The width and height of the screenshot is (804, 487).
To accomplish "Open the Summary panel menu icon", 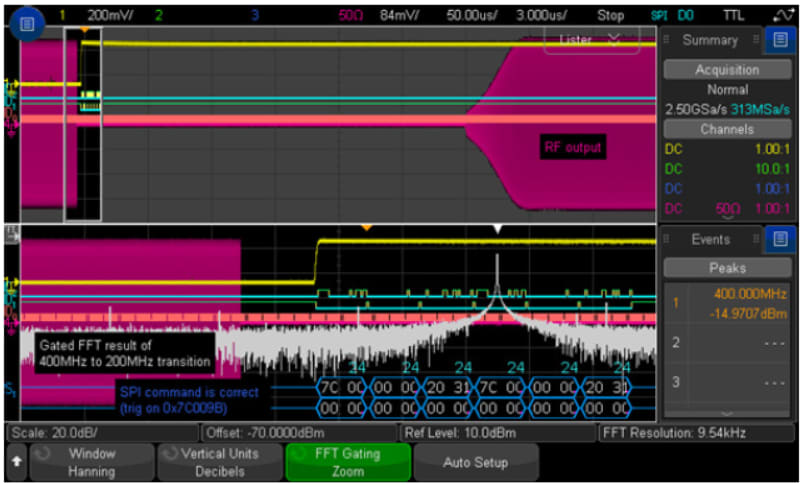I will (x=780, y=40).
